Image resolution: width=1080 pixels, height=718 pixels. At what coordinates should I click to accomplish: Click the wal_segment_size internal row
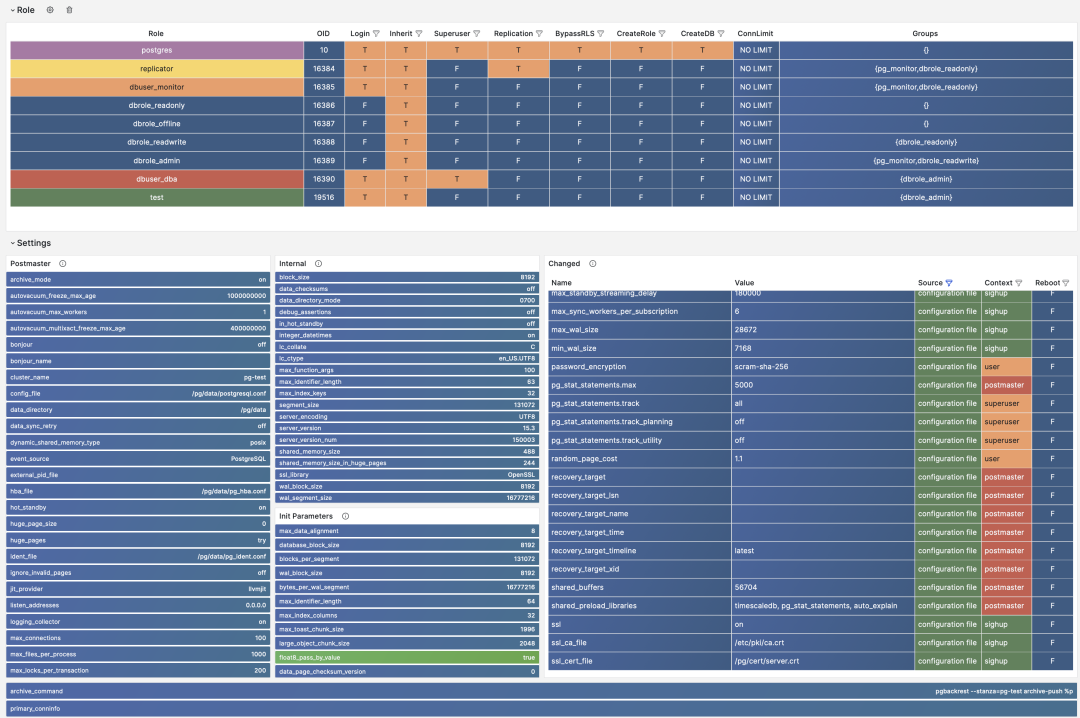(407, 498)
